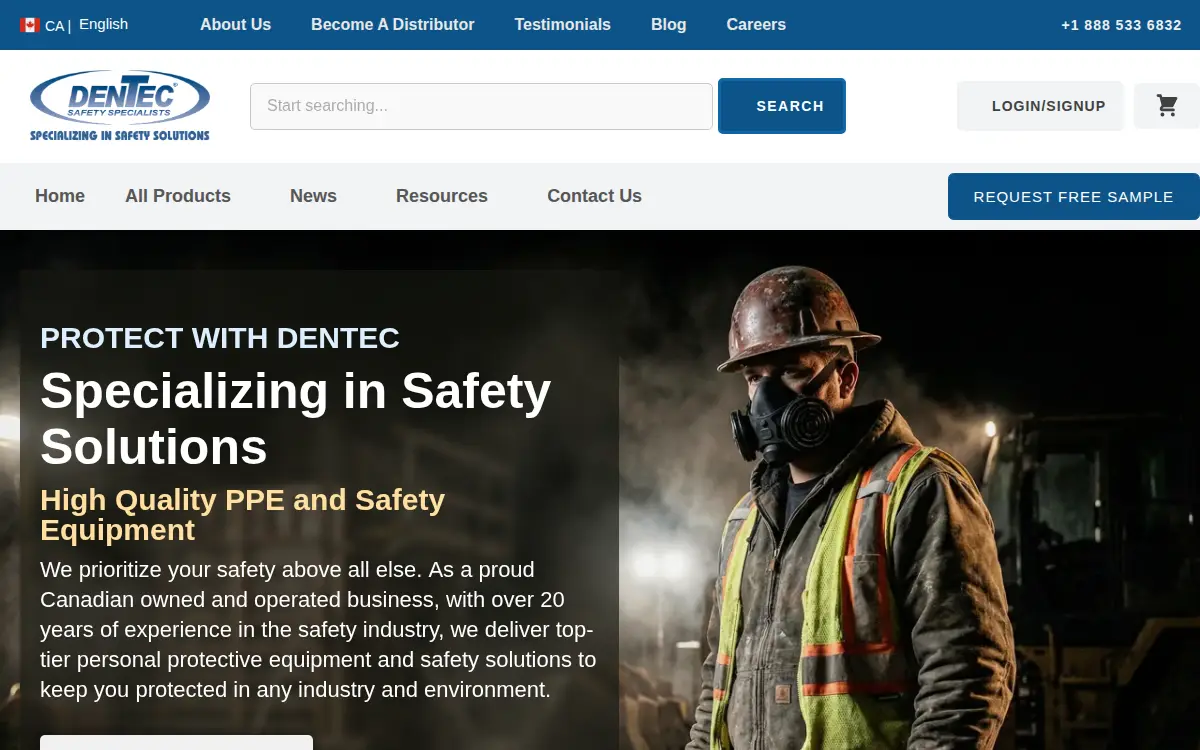Expand the All Products menu

(x=178, y=196)
